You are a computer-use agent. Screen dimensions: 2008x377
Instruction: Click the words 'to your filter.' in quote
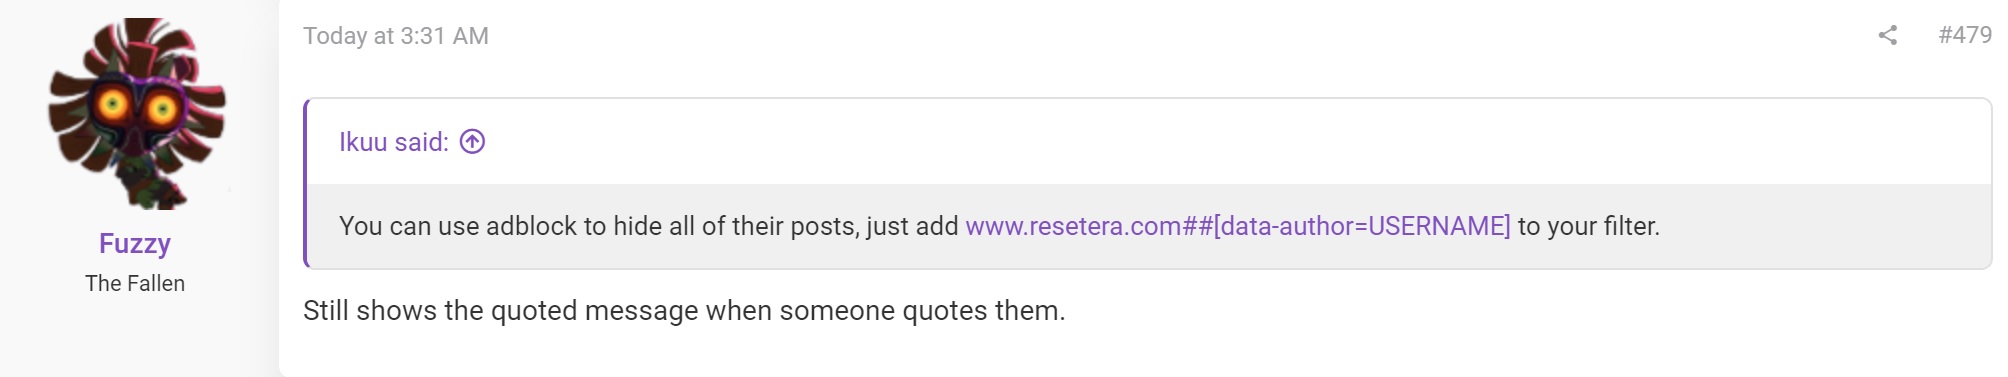point(1589,226)
